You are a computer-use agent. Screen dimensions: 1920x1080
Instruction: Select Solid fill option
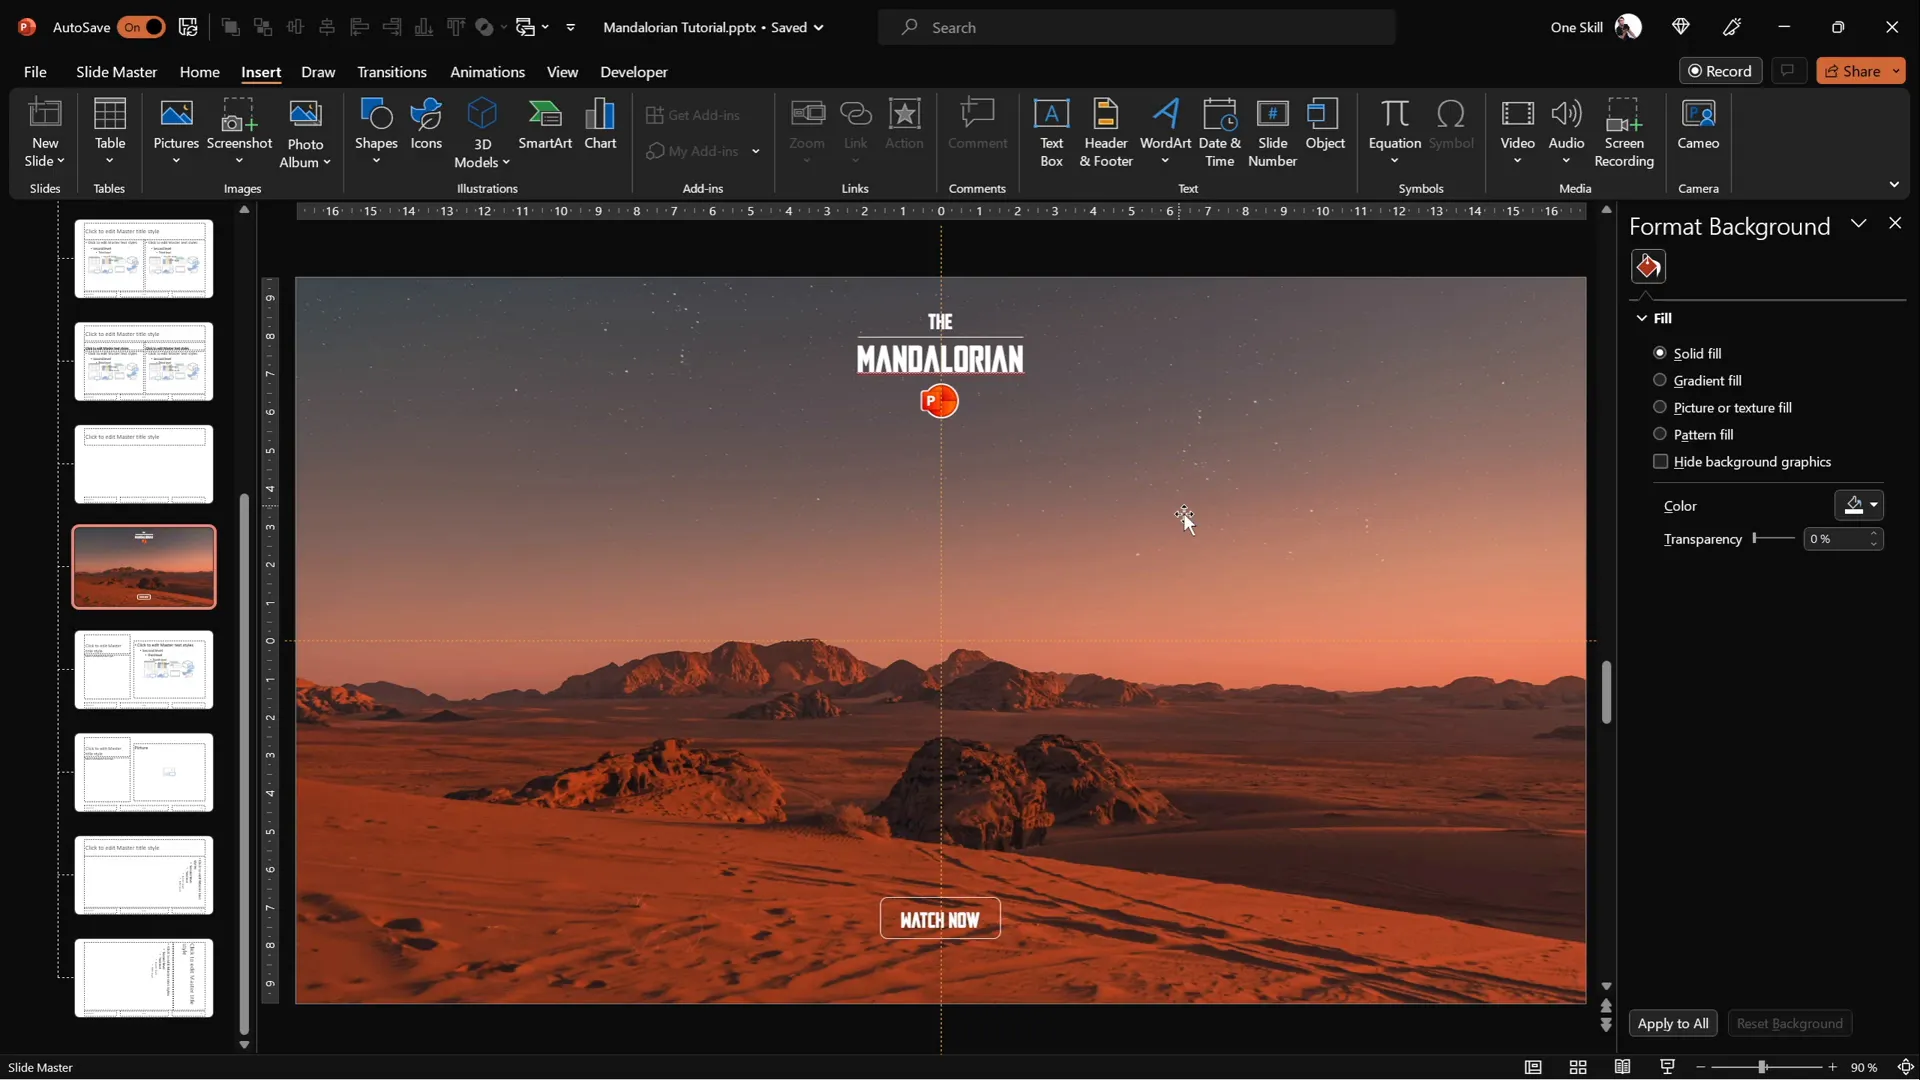1688,353
